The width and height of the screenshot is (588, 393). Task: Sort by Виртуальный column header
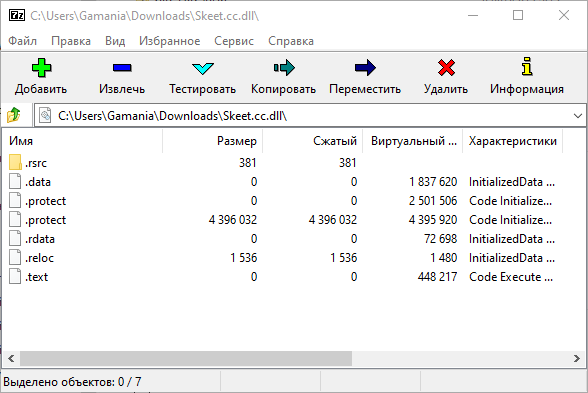tap(412, 141)
